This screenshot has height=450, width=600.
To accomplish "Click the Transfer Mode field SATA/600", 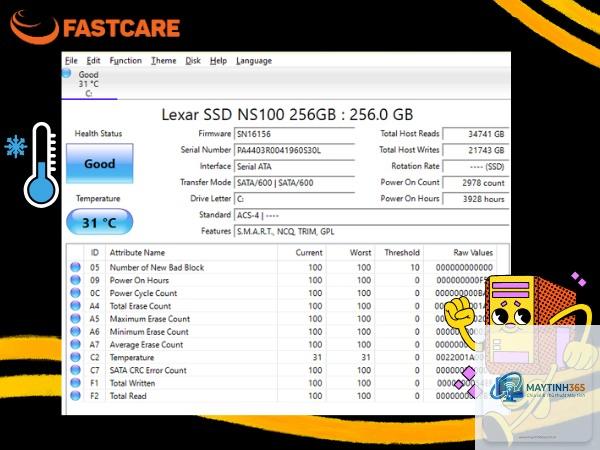I will [x=294, y=183].
